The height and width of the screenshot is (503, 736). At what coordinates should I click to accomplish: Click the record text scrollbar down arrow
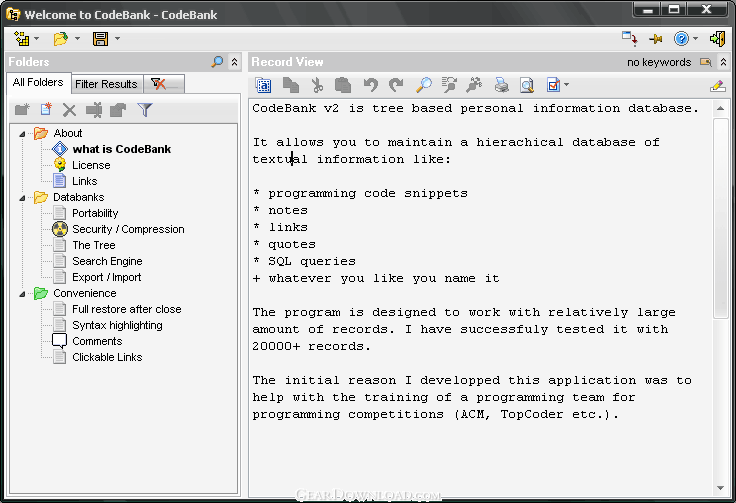[x=721, y=488]
